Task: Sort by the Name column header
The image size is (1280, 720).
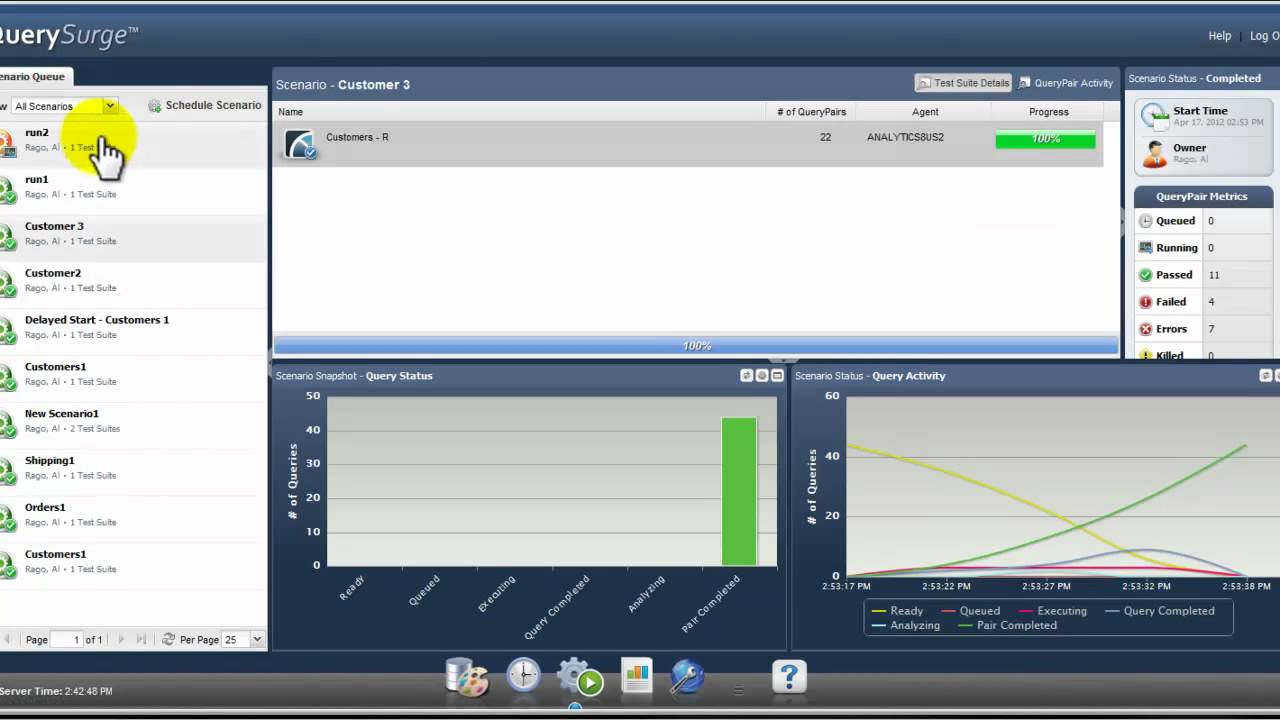Action: pyautogui.click(x=520, y=112)
